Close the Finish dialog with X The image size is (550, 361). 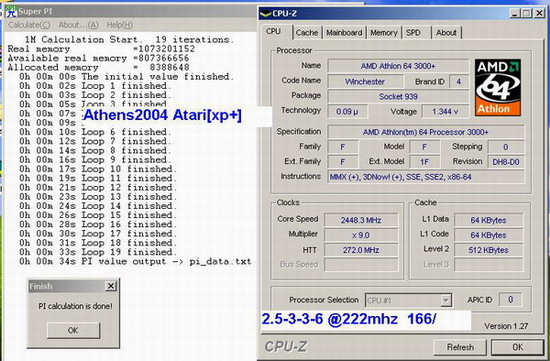(111, 286)
